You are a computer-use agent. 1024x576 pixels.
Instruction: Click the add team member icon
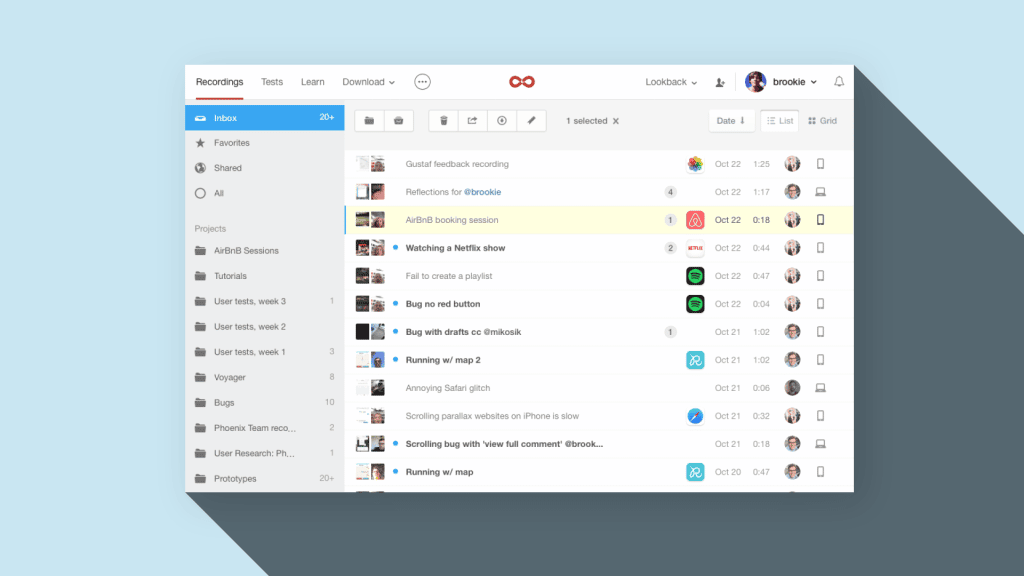720,82
